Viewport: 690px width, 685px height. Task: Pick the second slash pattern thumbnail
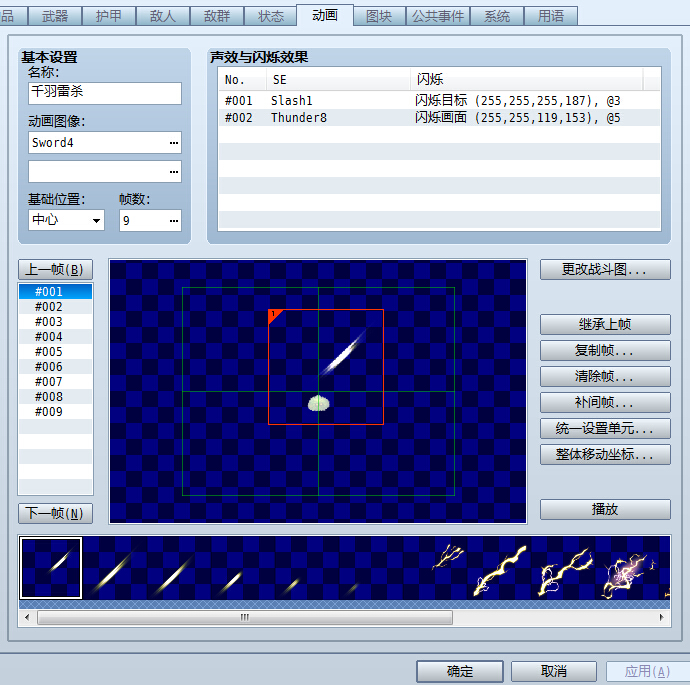point(114,568)
